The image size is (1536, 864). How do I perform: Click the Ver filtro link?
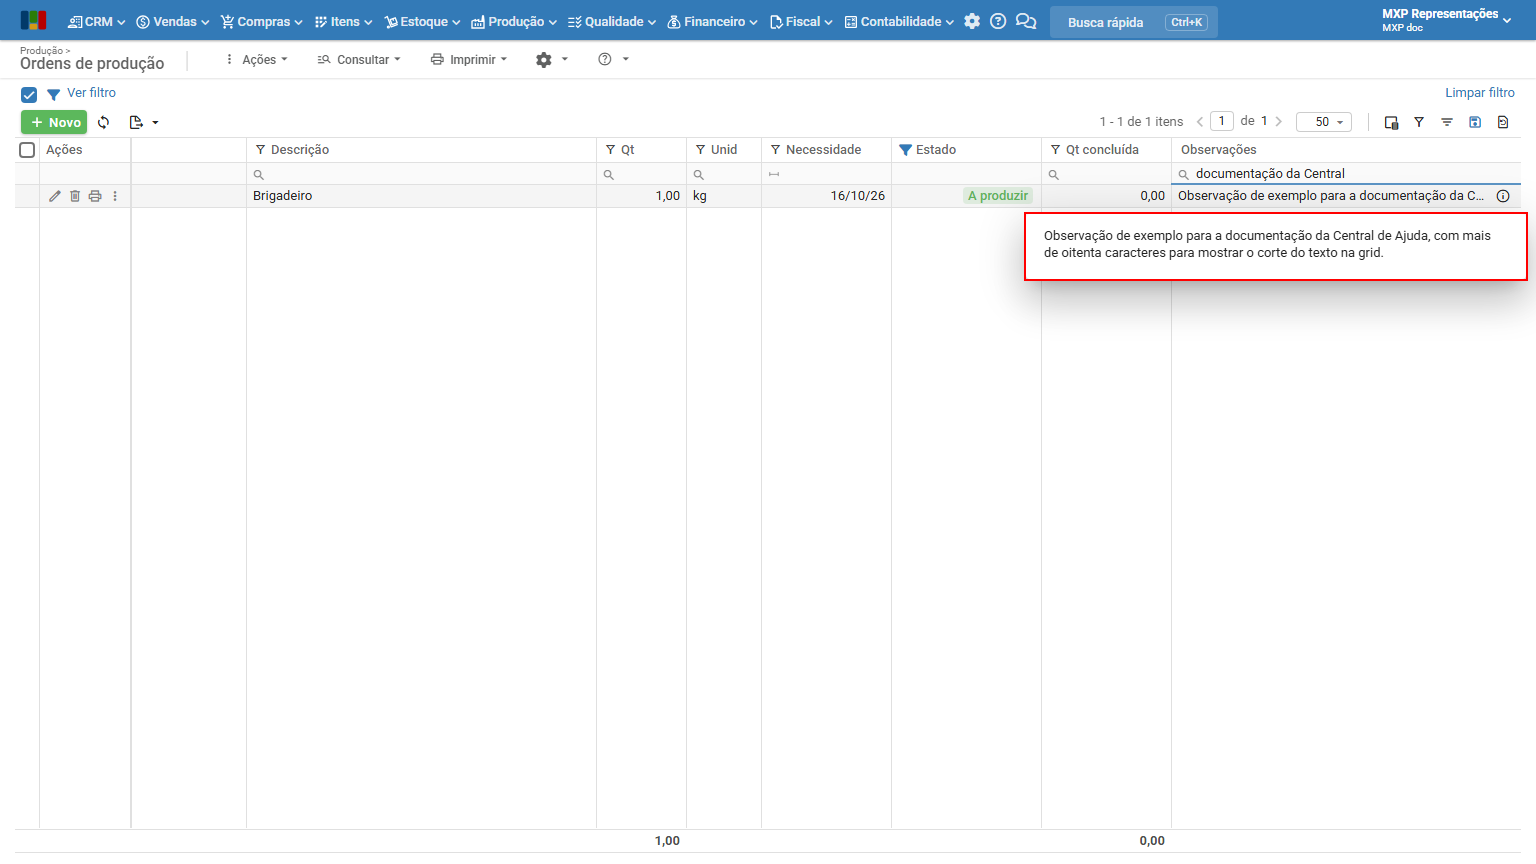(91, 93)
